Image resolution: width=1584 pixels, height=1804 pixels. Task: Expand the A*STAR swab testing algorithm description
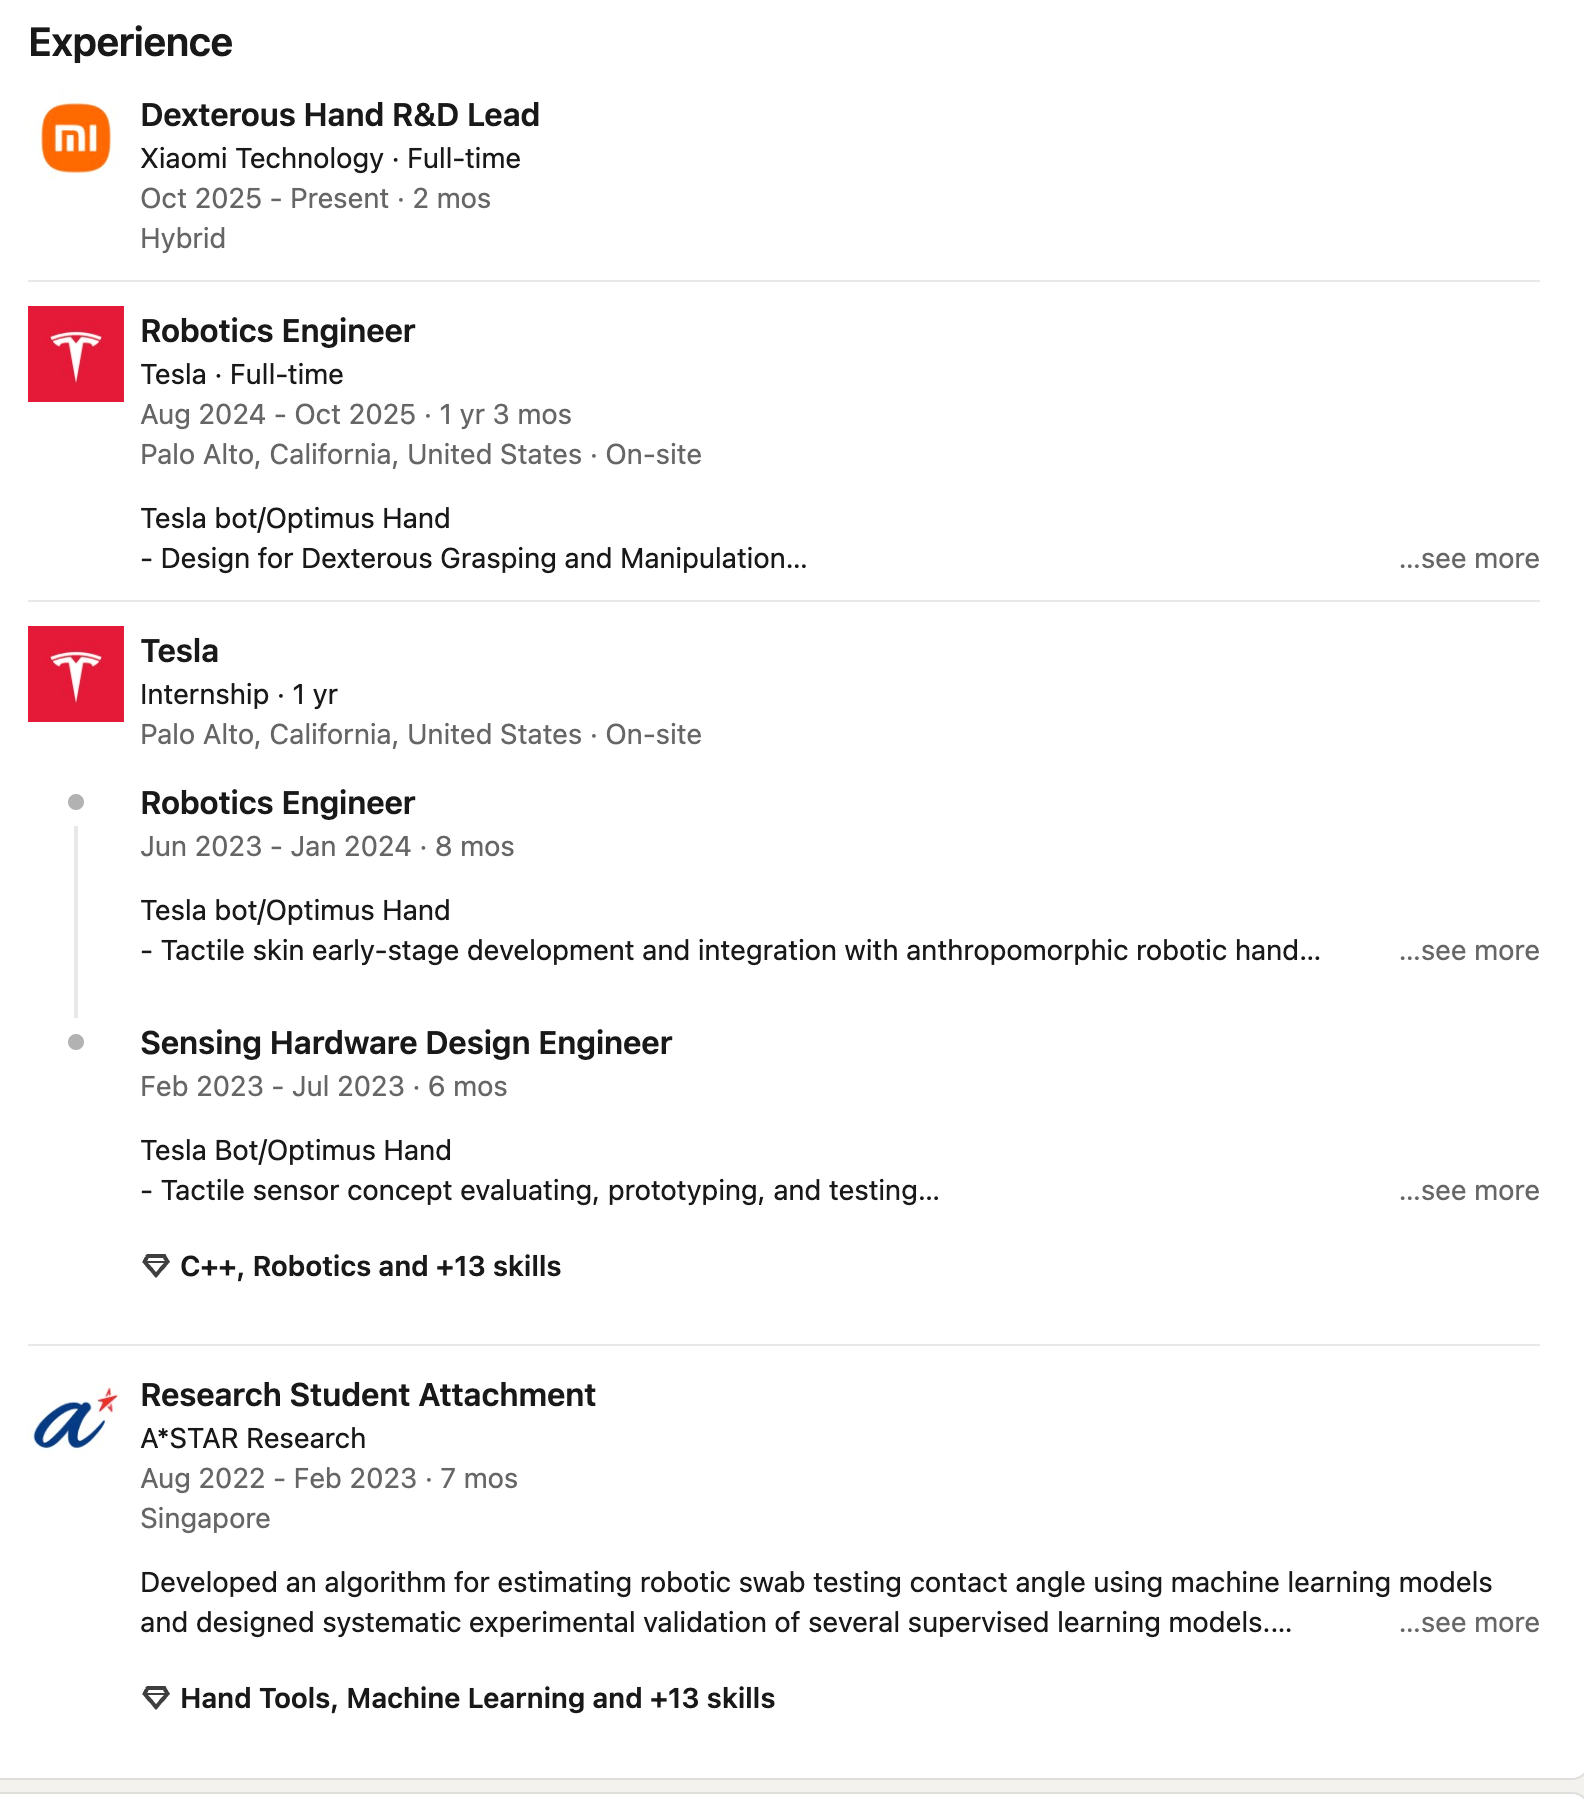(1468, 1622)
